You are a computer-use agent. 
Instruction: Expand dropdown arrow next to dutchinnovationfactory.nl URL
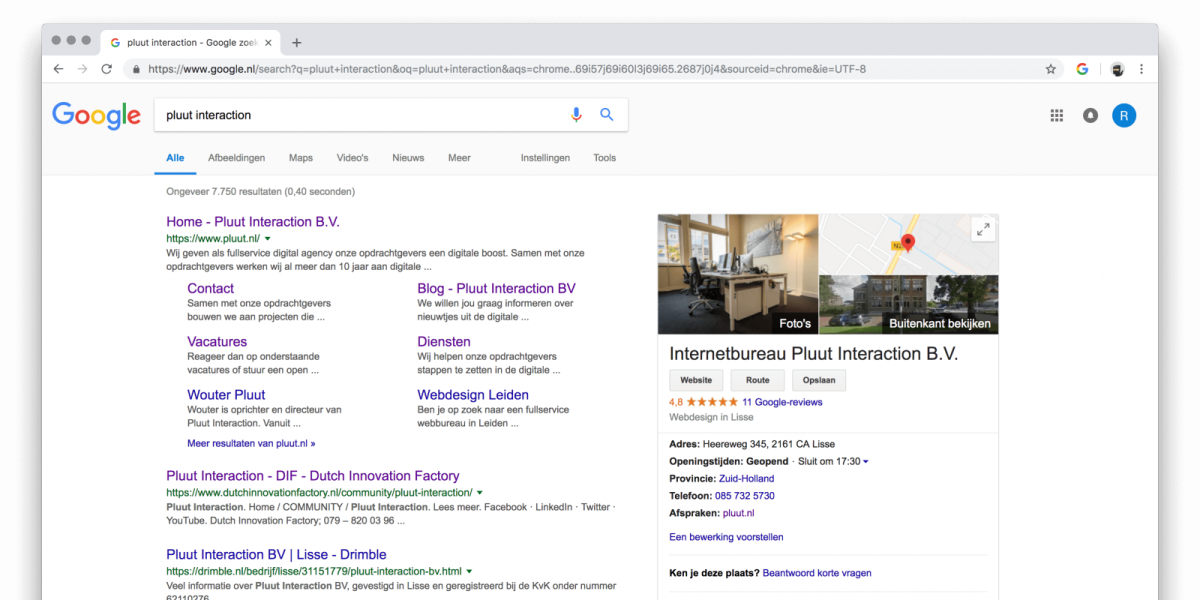pyautogui.click(x=480, y=493)
